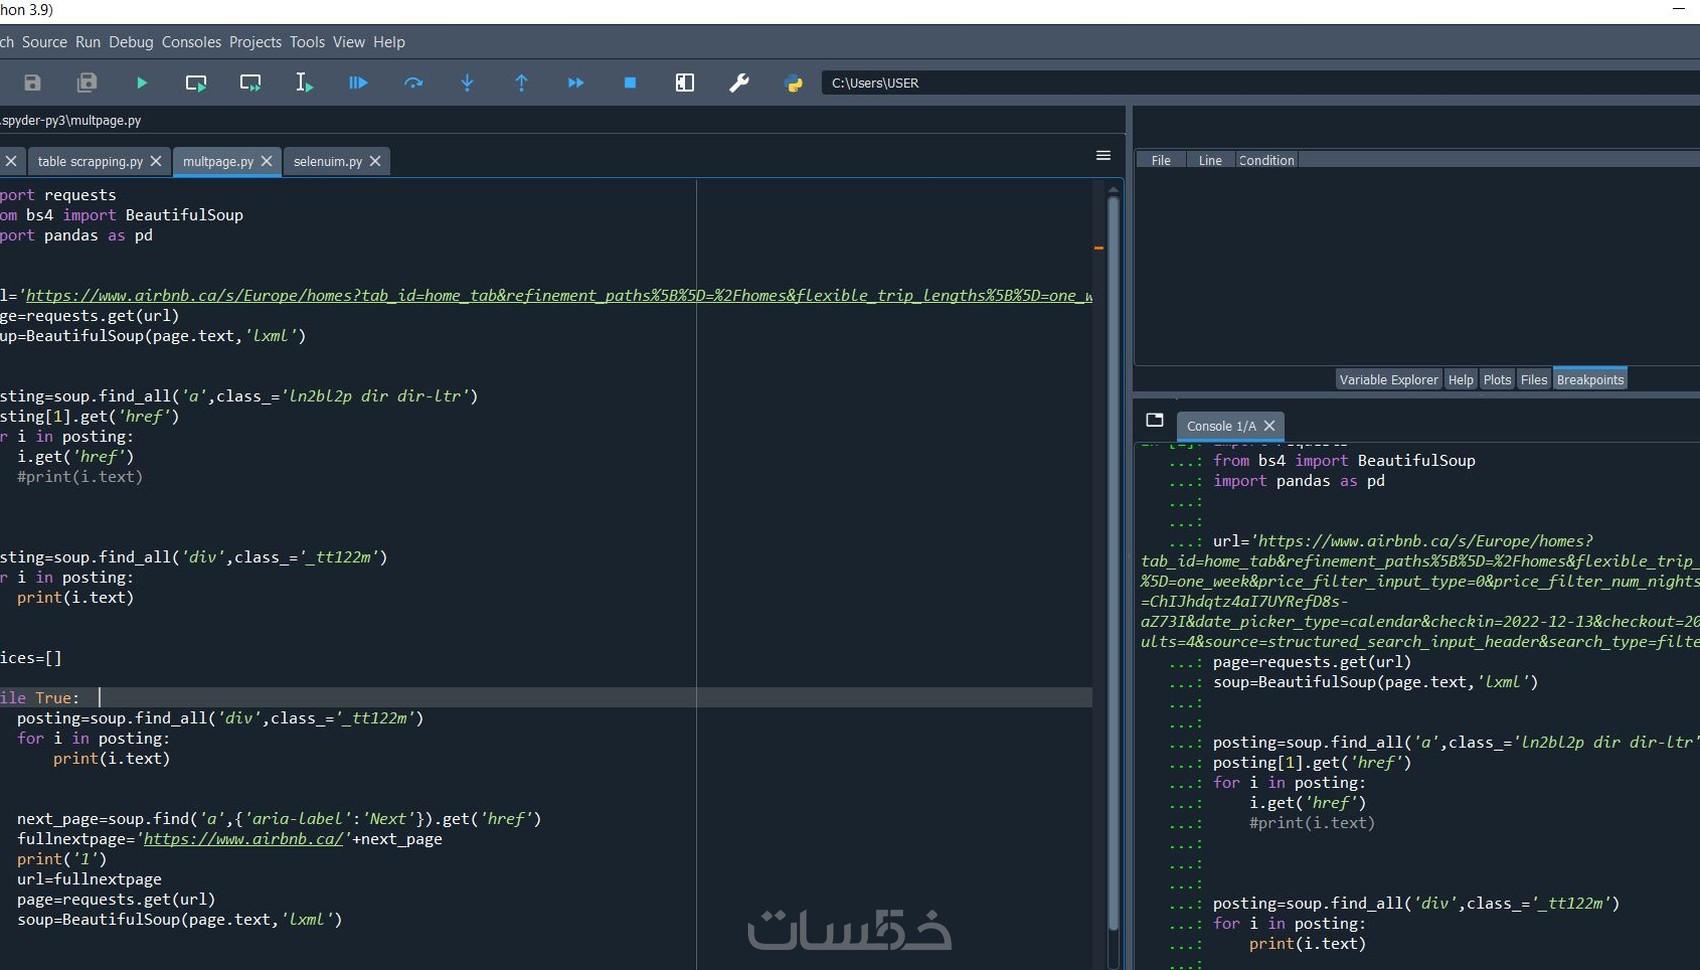Open the editor pane options hamburger menu
1700x970 pixels.
click(x=1103, y=155)
